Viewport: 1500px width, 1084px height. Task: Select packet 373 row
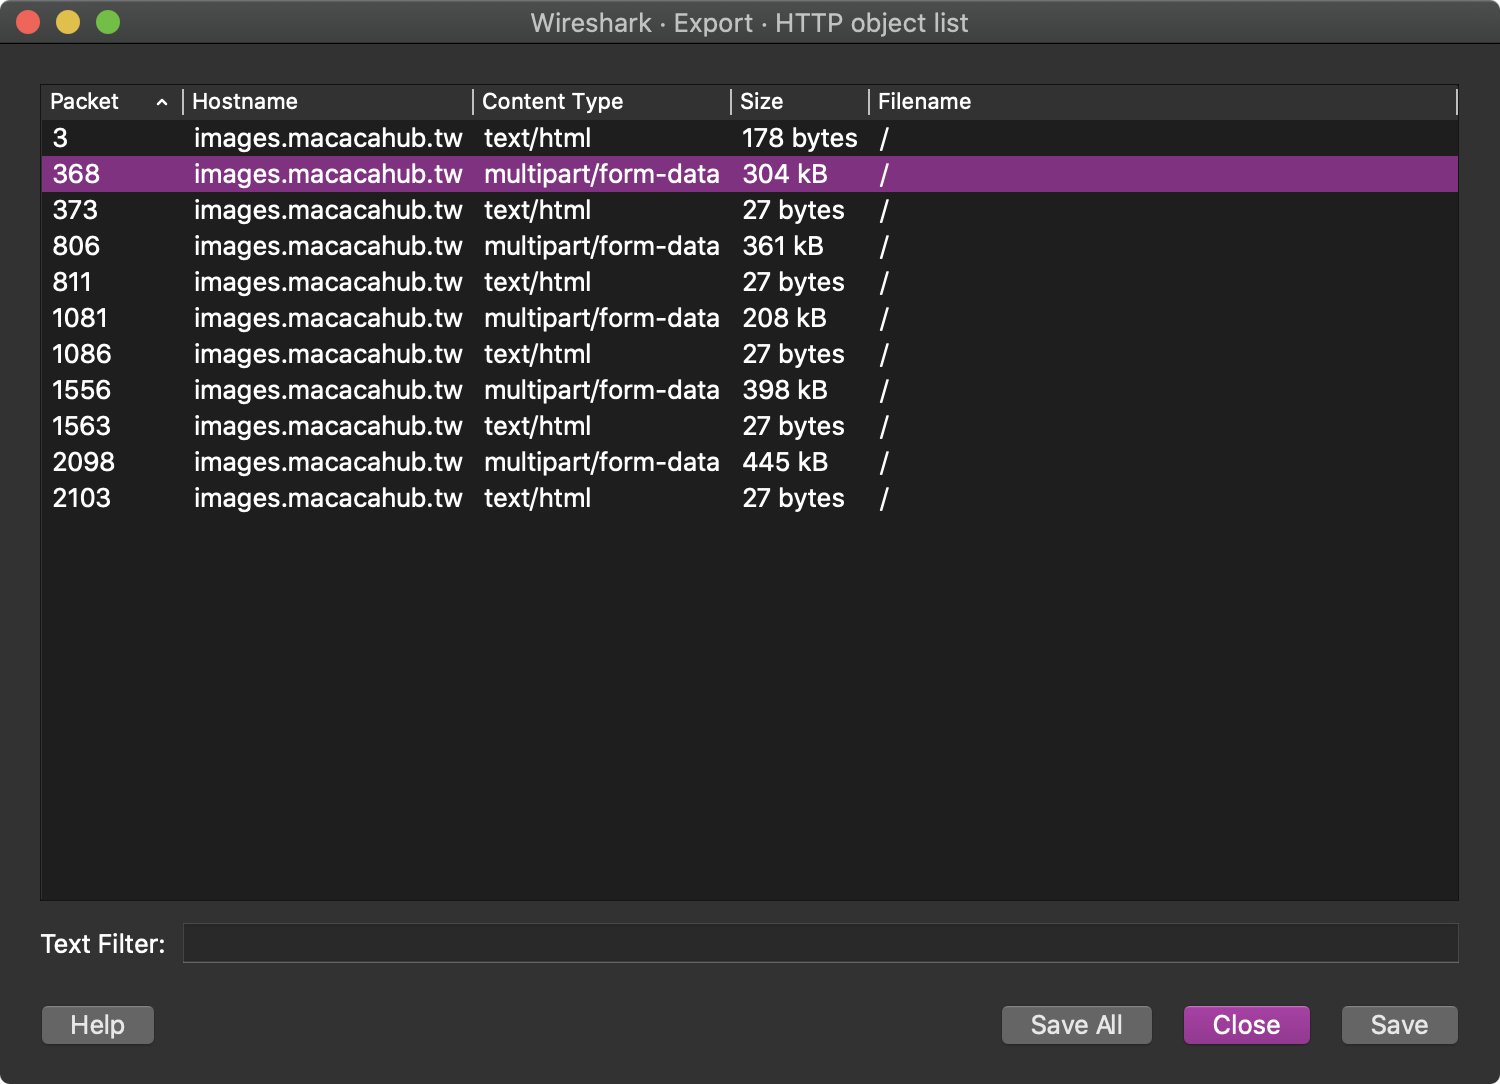pyautogui.click(x=749, y=210)
